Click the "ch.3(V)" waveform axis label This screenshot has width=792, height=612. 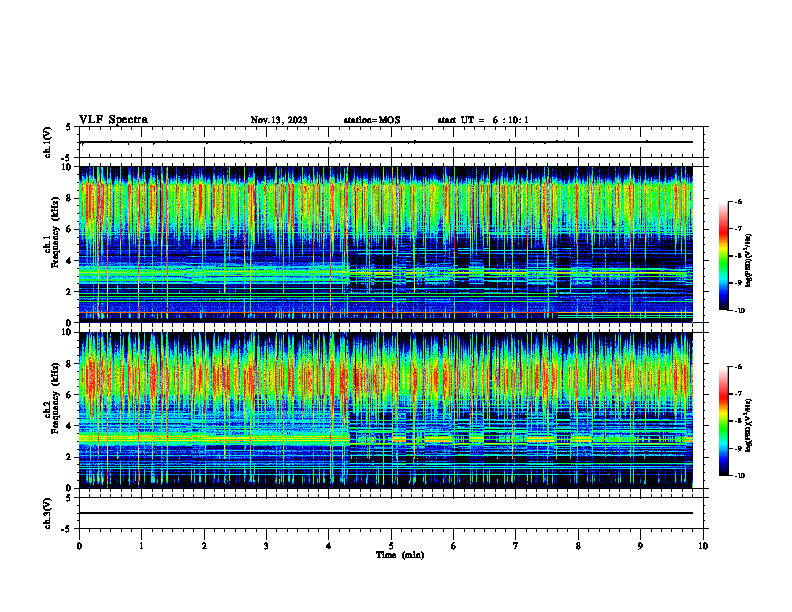pos(48,513)
